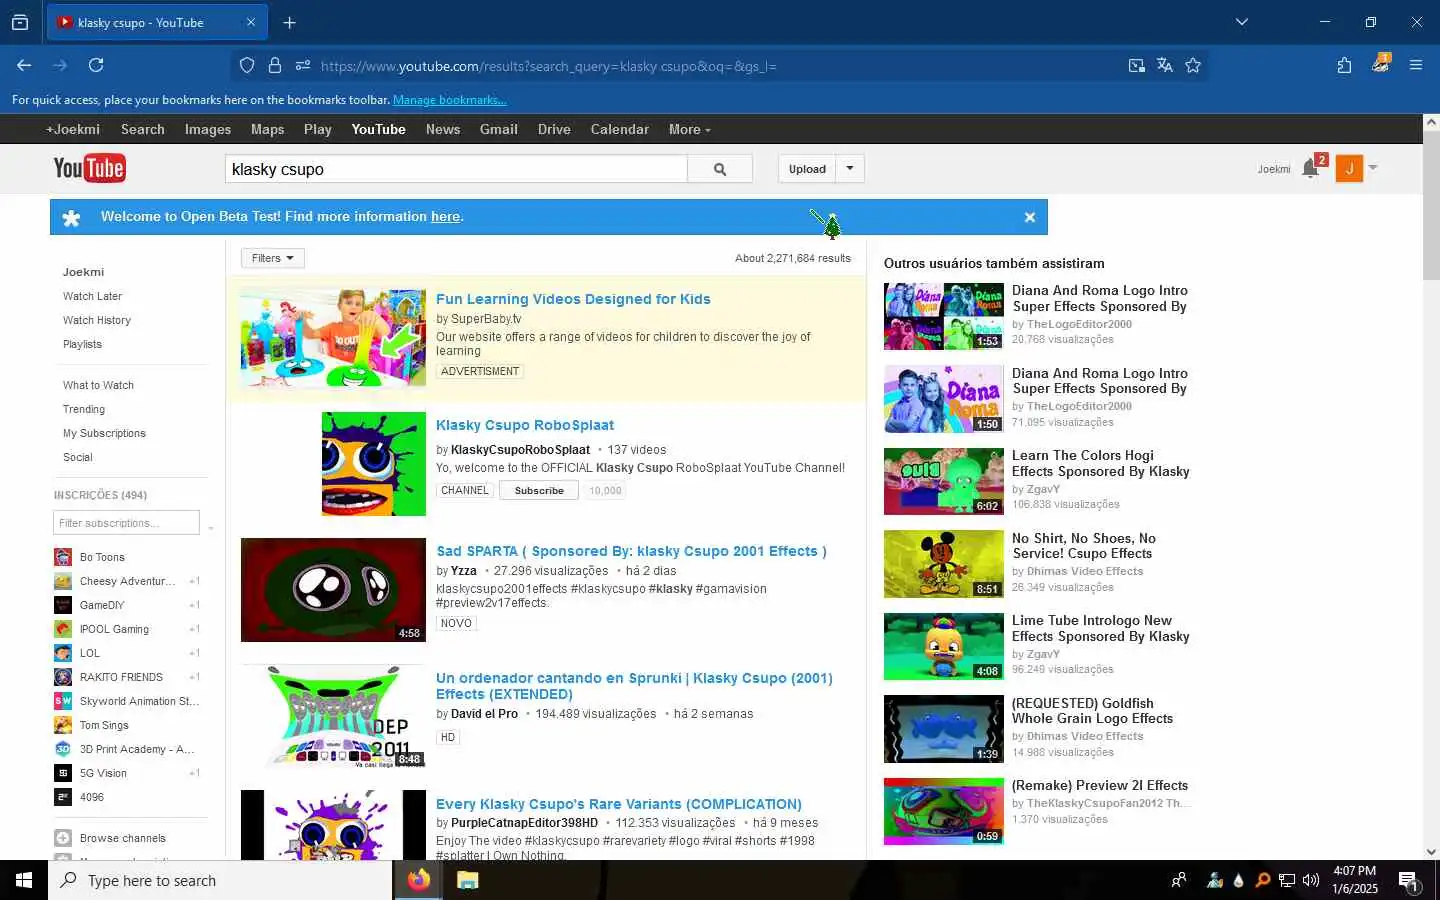Click the YouTube logo
Viewport: 1440px width, 900px height.
pyautogui.click(x=89, y=168)
